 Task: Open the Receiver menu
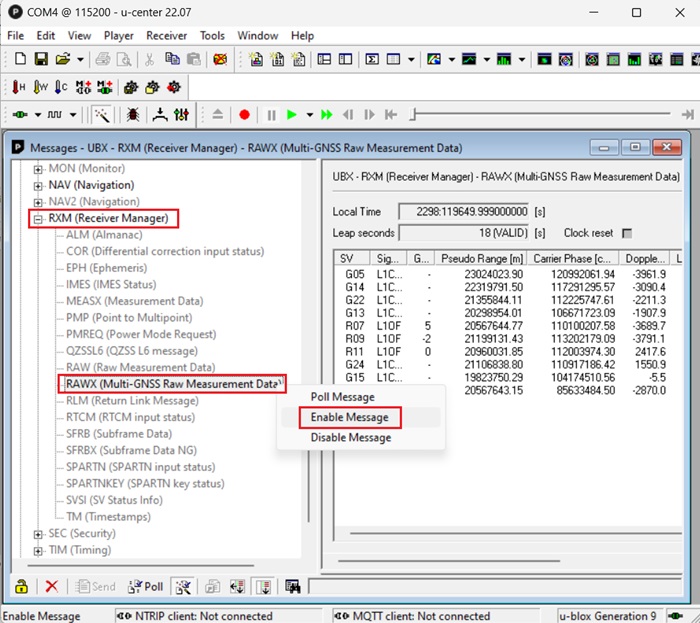[166, 35]
